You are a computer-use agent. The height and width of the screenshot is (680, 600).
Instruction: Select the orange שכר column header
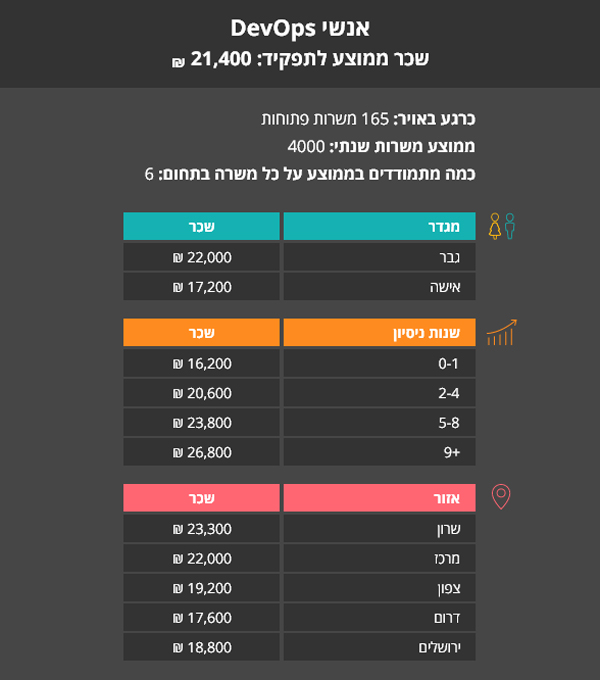pyautogui.click(x=201, y=333)
